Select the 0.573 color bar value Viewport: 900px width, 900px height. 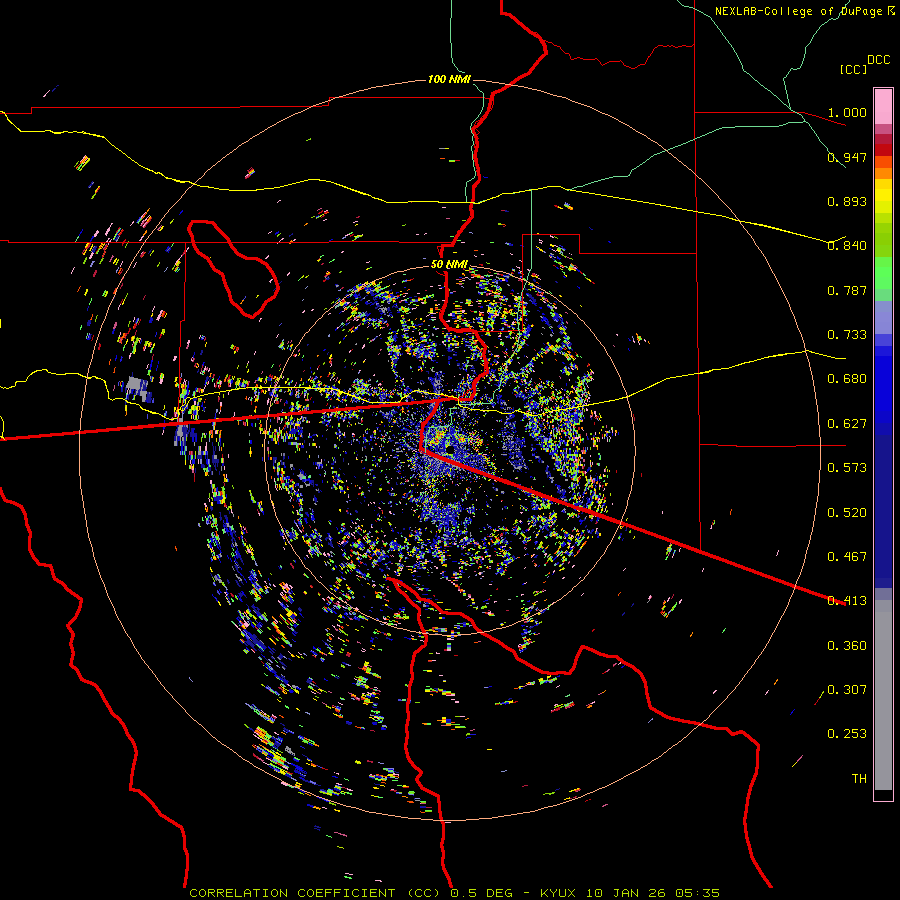coord(847,468)
